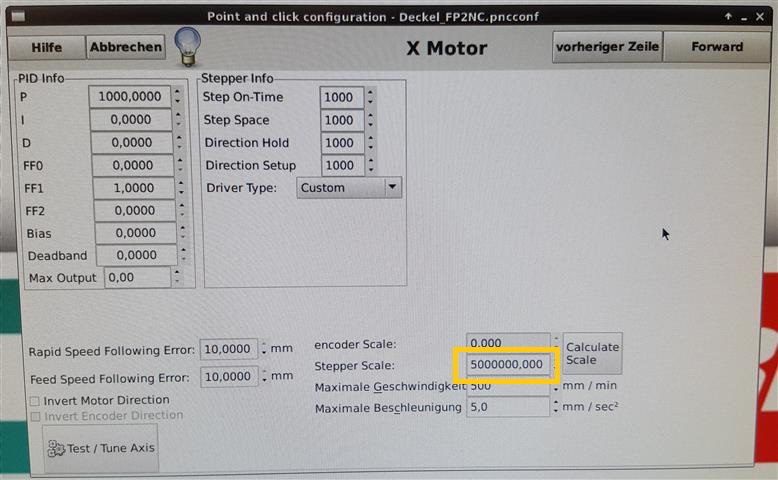778x480 pixels.
Task: Click the encoder Scale field
Action: coord(508,342)
